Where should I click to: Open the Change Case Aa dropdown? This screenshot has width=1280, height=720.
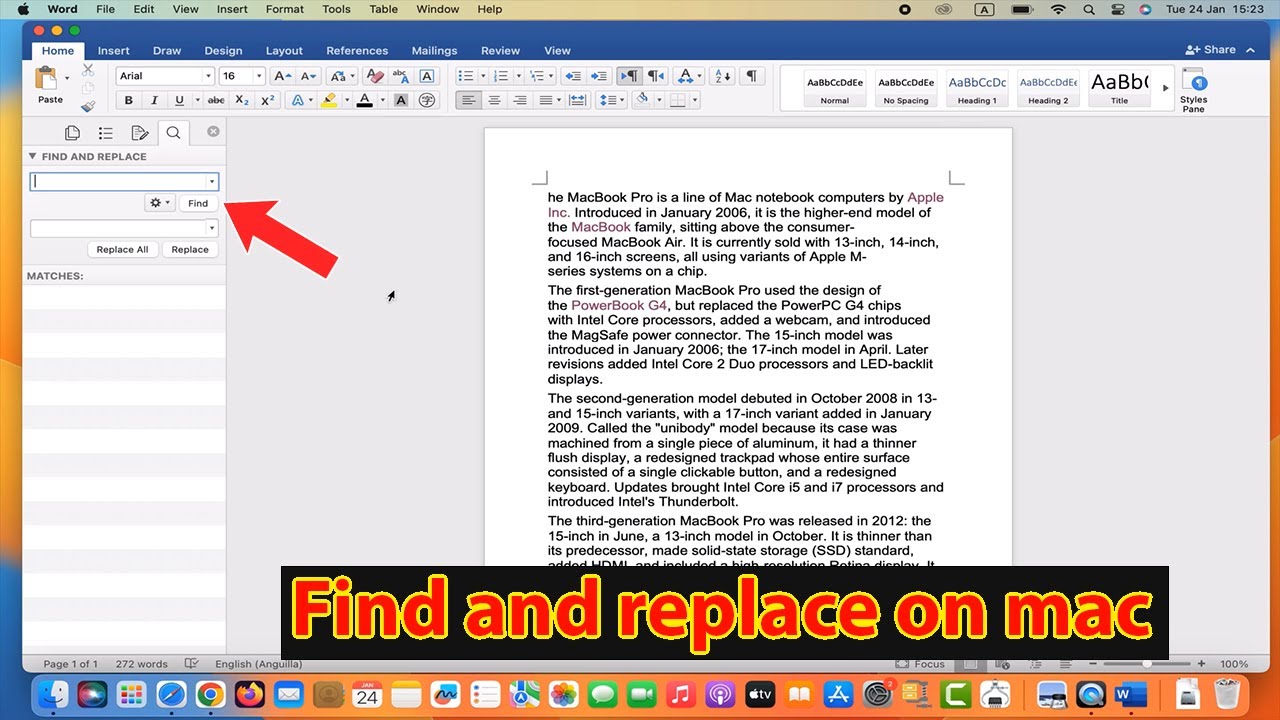pyautogui.click(x=341, y=76)
